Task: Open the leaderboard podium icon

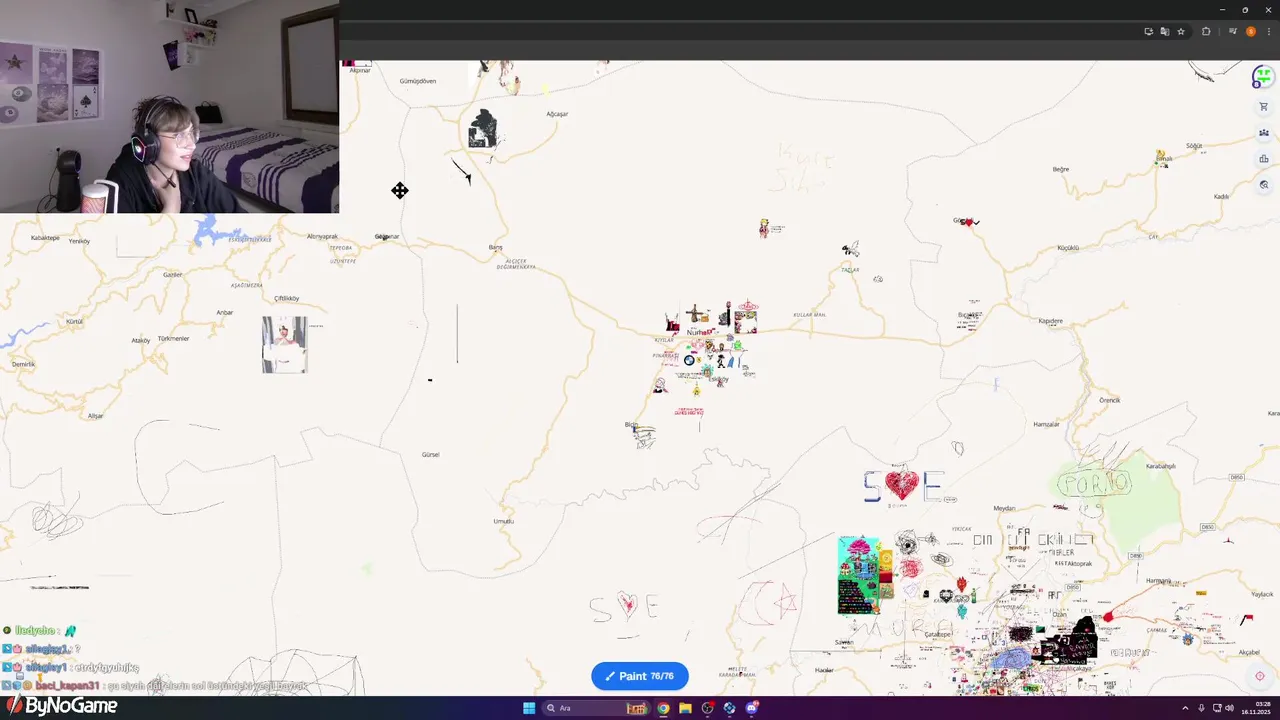Action: click(x=1264, y=159)
